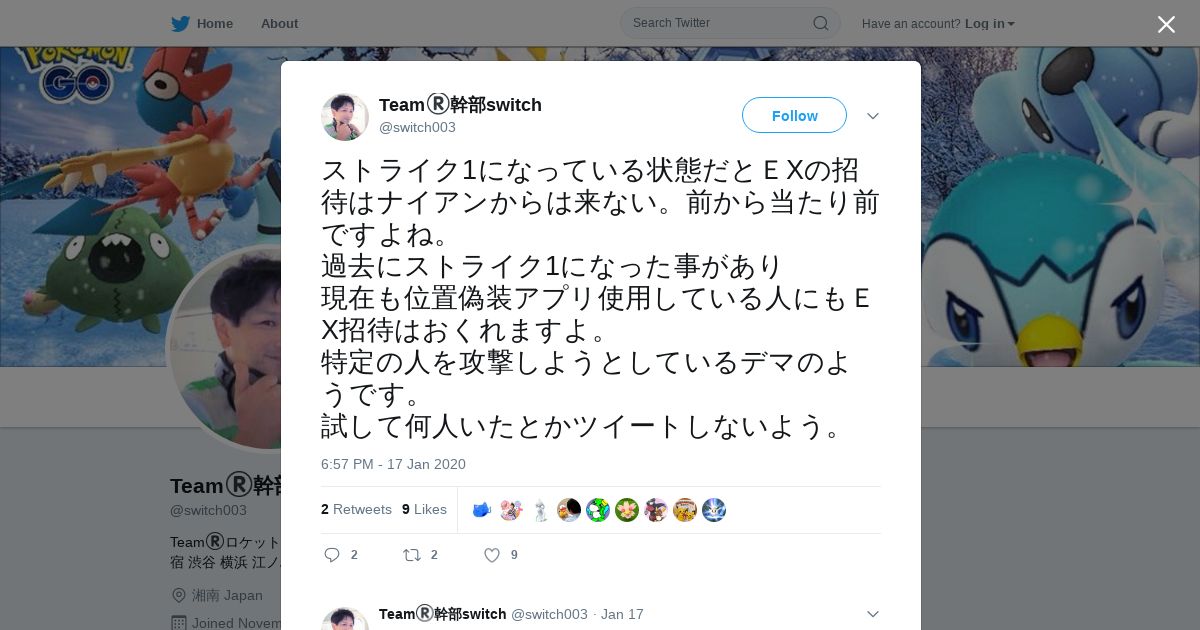The image size is (1200, 630).
Task: Click the tweet author's profile picture
Action: click(345, 117)
